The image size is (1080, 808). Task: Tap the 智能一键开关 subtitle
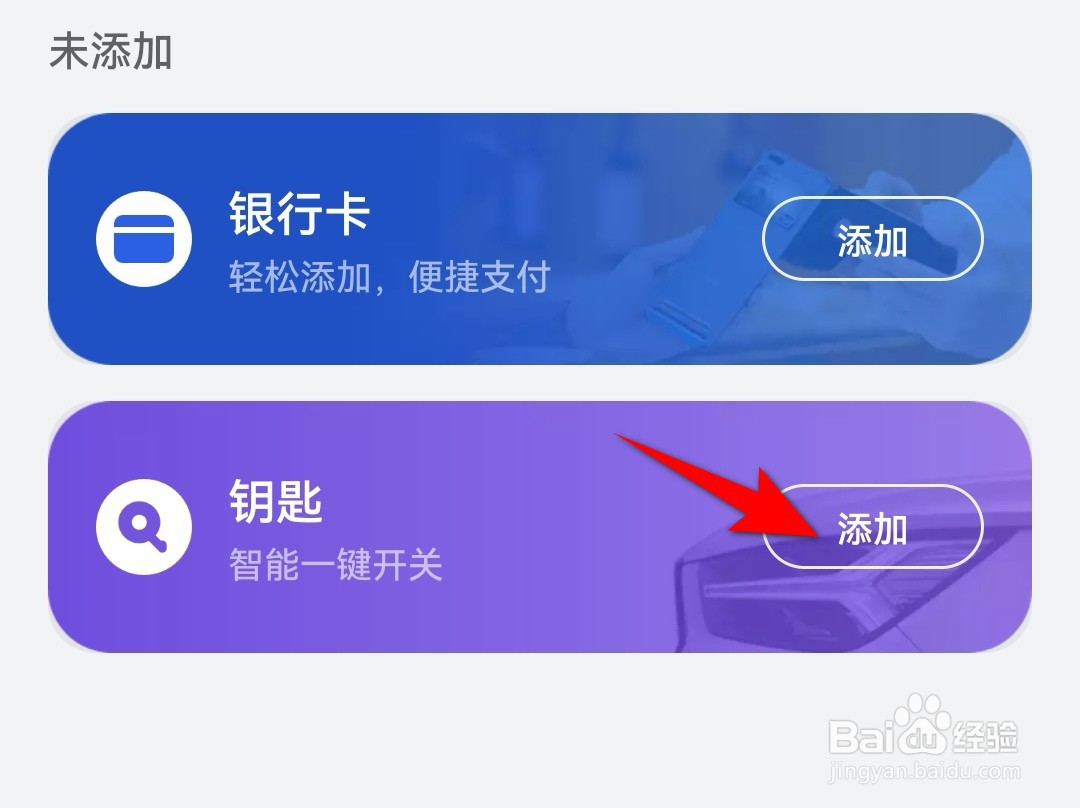[x=335, y=565]
